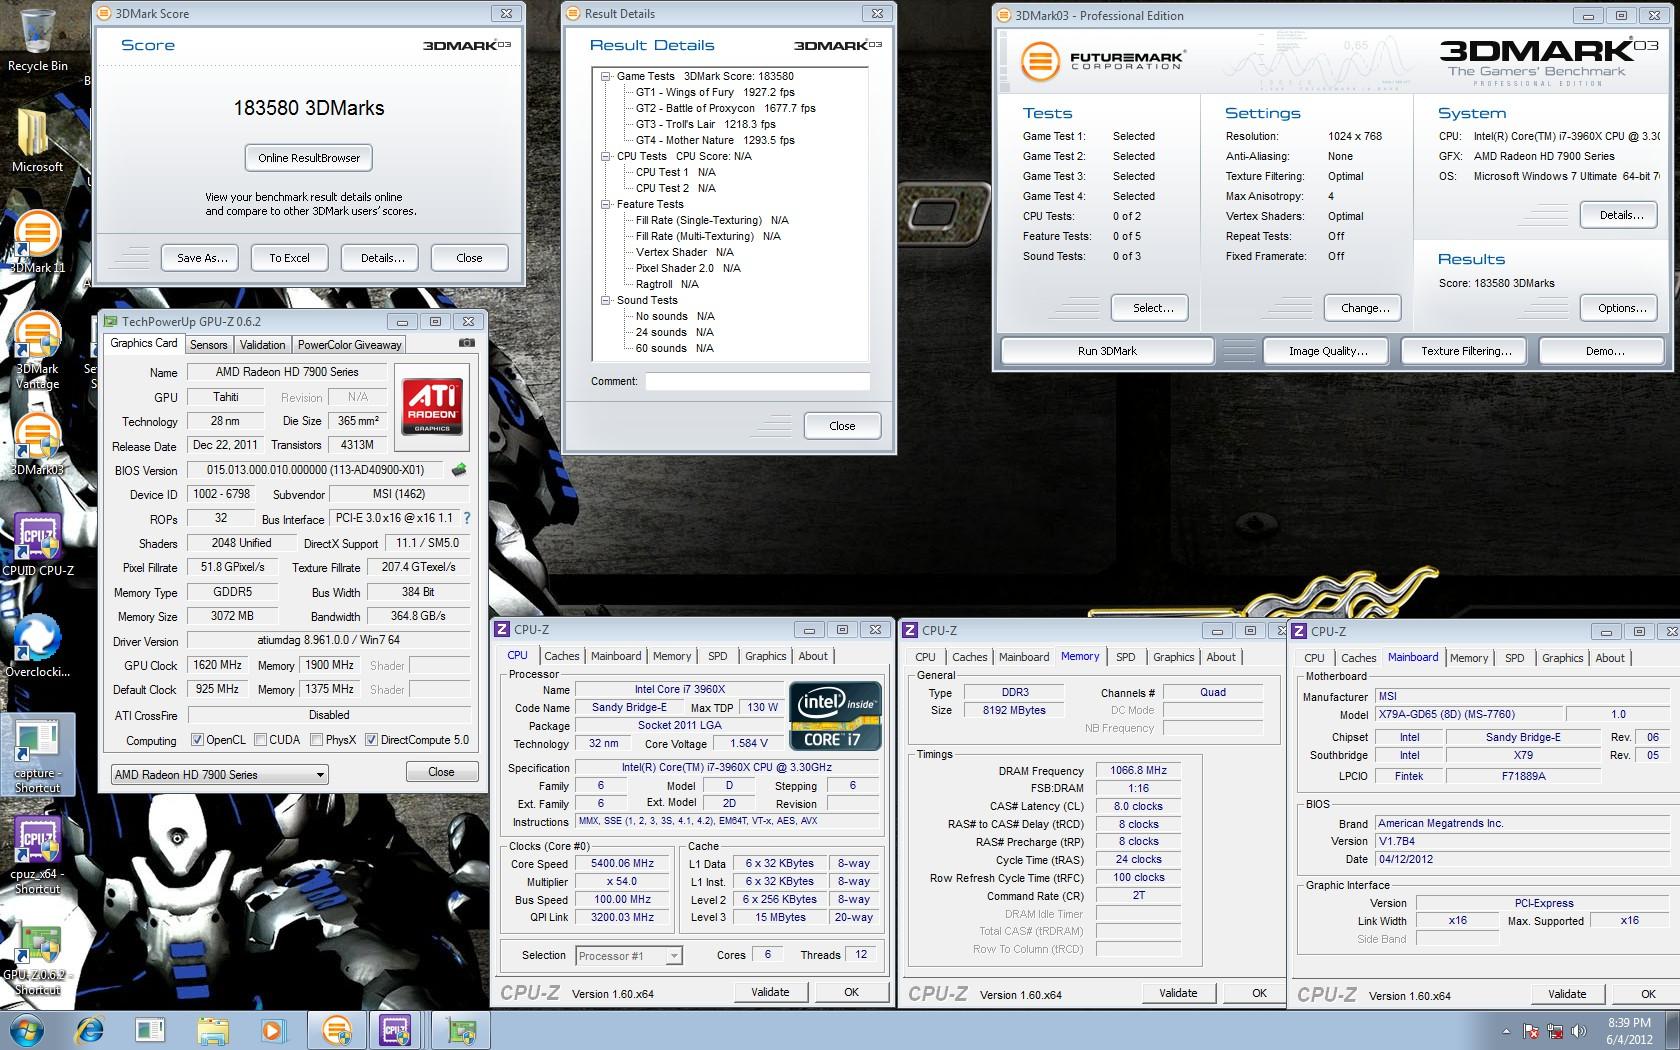The width and height of the screenshot is (1680, 1050).
Task: Click the ATI Radeon logo in GPU-Z
Action: [431, 405]
